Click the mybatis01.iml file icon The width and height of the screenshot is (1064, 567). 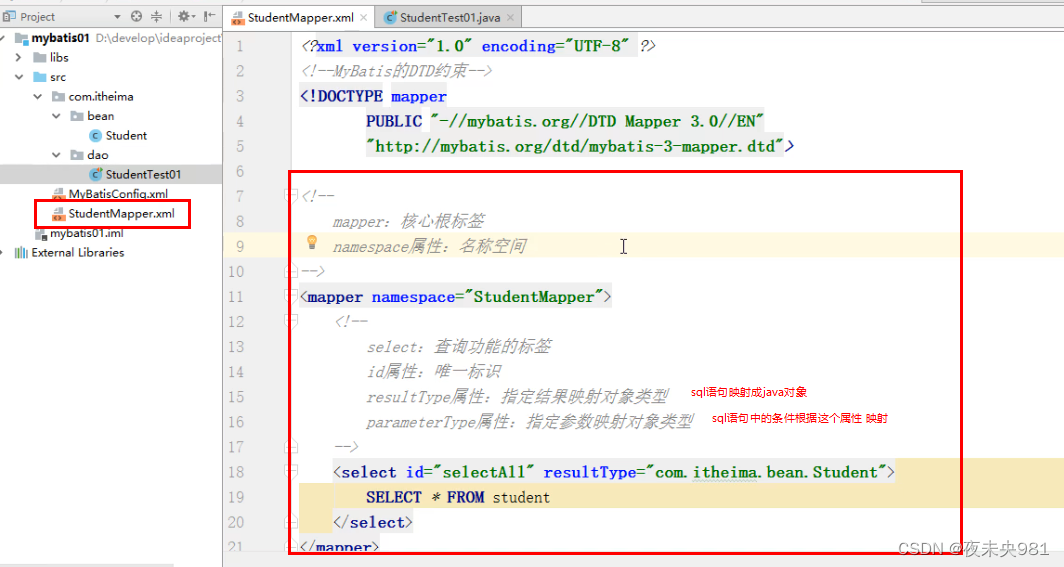tap(40, 234)
